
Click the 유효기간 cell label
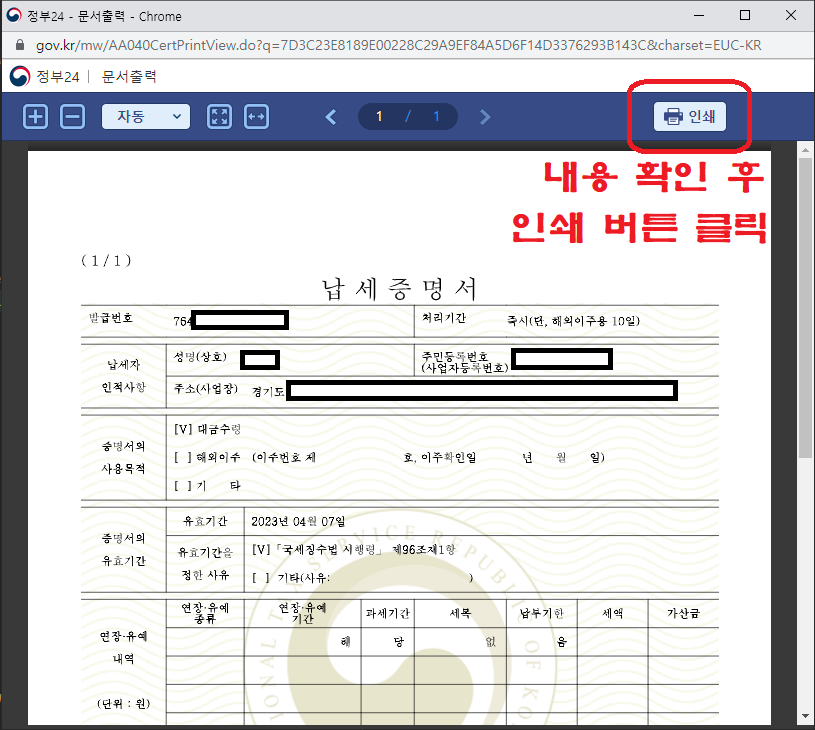205,521
